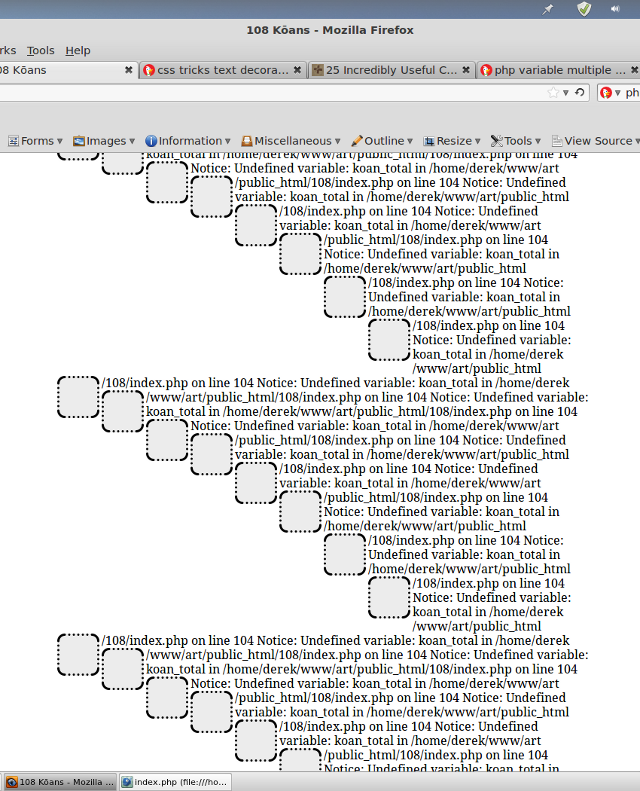Open the developer toolbar Tools menu
The height and width of the screenshot is (791, 640).
pyautogui.click(x=516, y=141)
